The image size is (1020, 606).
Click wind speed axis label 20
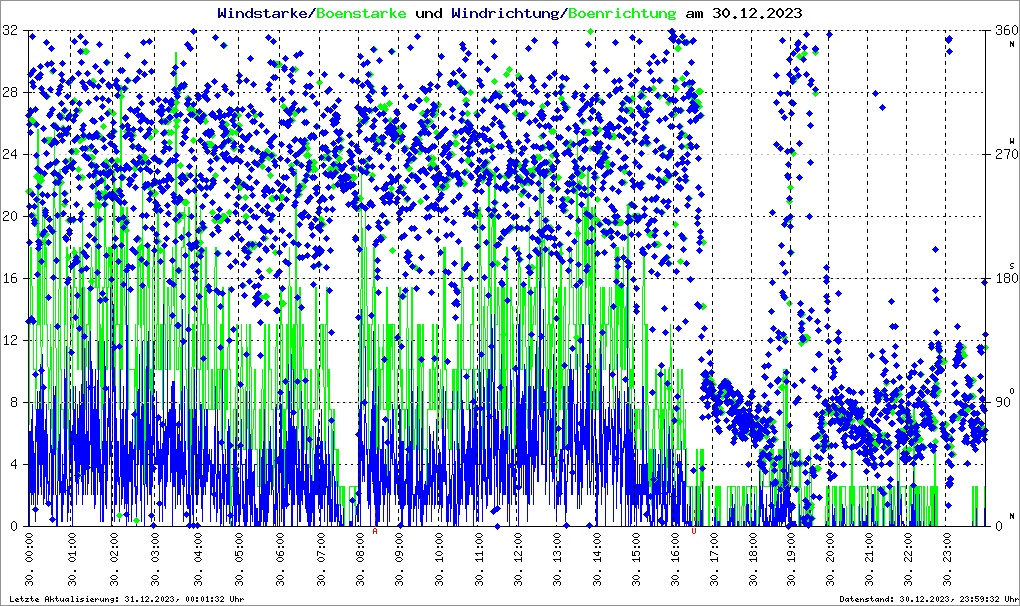click(x=10, y=217)
